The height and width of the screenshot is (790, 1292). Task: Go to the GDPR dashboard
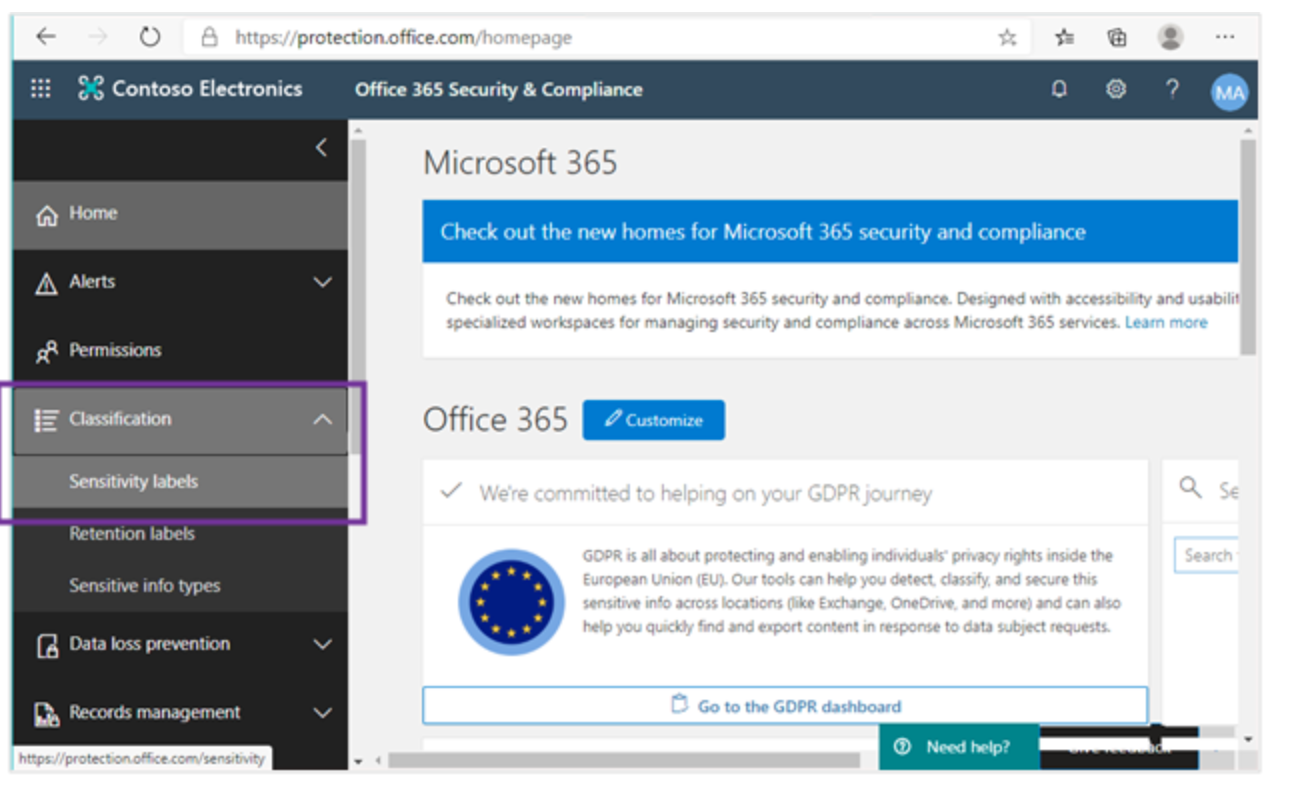tap(786, 705)
